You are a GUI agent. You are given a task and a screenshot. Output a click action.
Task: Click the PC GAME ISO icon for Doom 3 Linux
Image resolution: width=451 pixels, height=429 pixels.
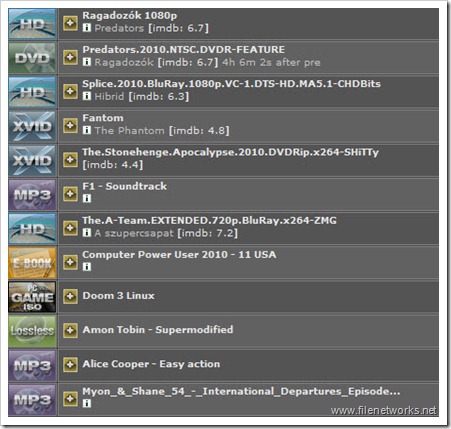32,297
